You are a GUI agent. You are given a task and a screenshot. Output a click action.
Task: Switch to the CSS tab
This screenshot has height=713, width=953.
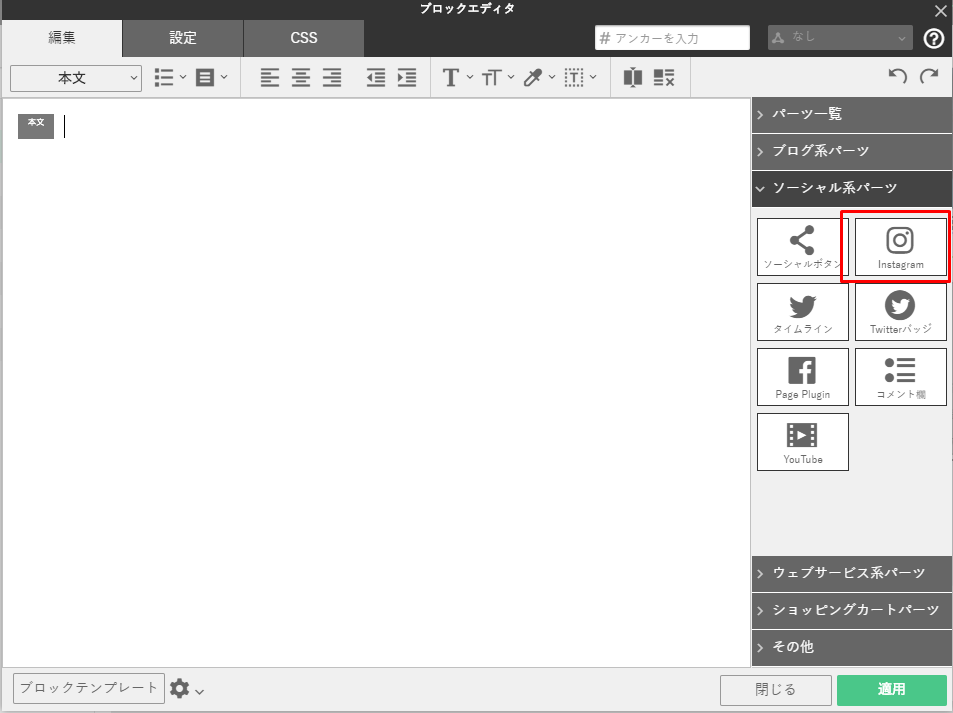pos(304,38)
